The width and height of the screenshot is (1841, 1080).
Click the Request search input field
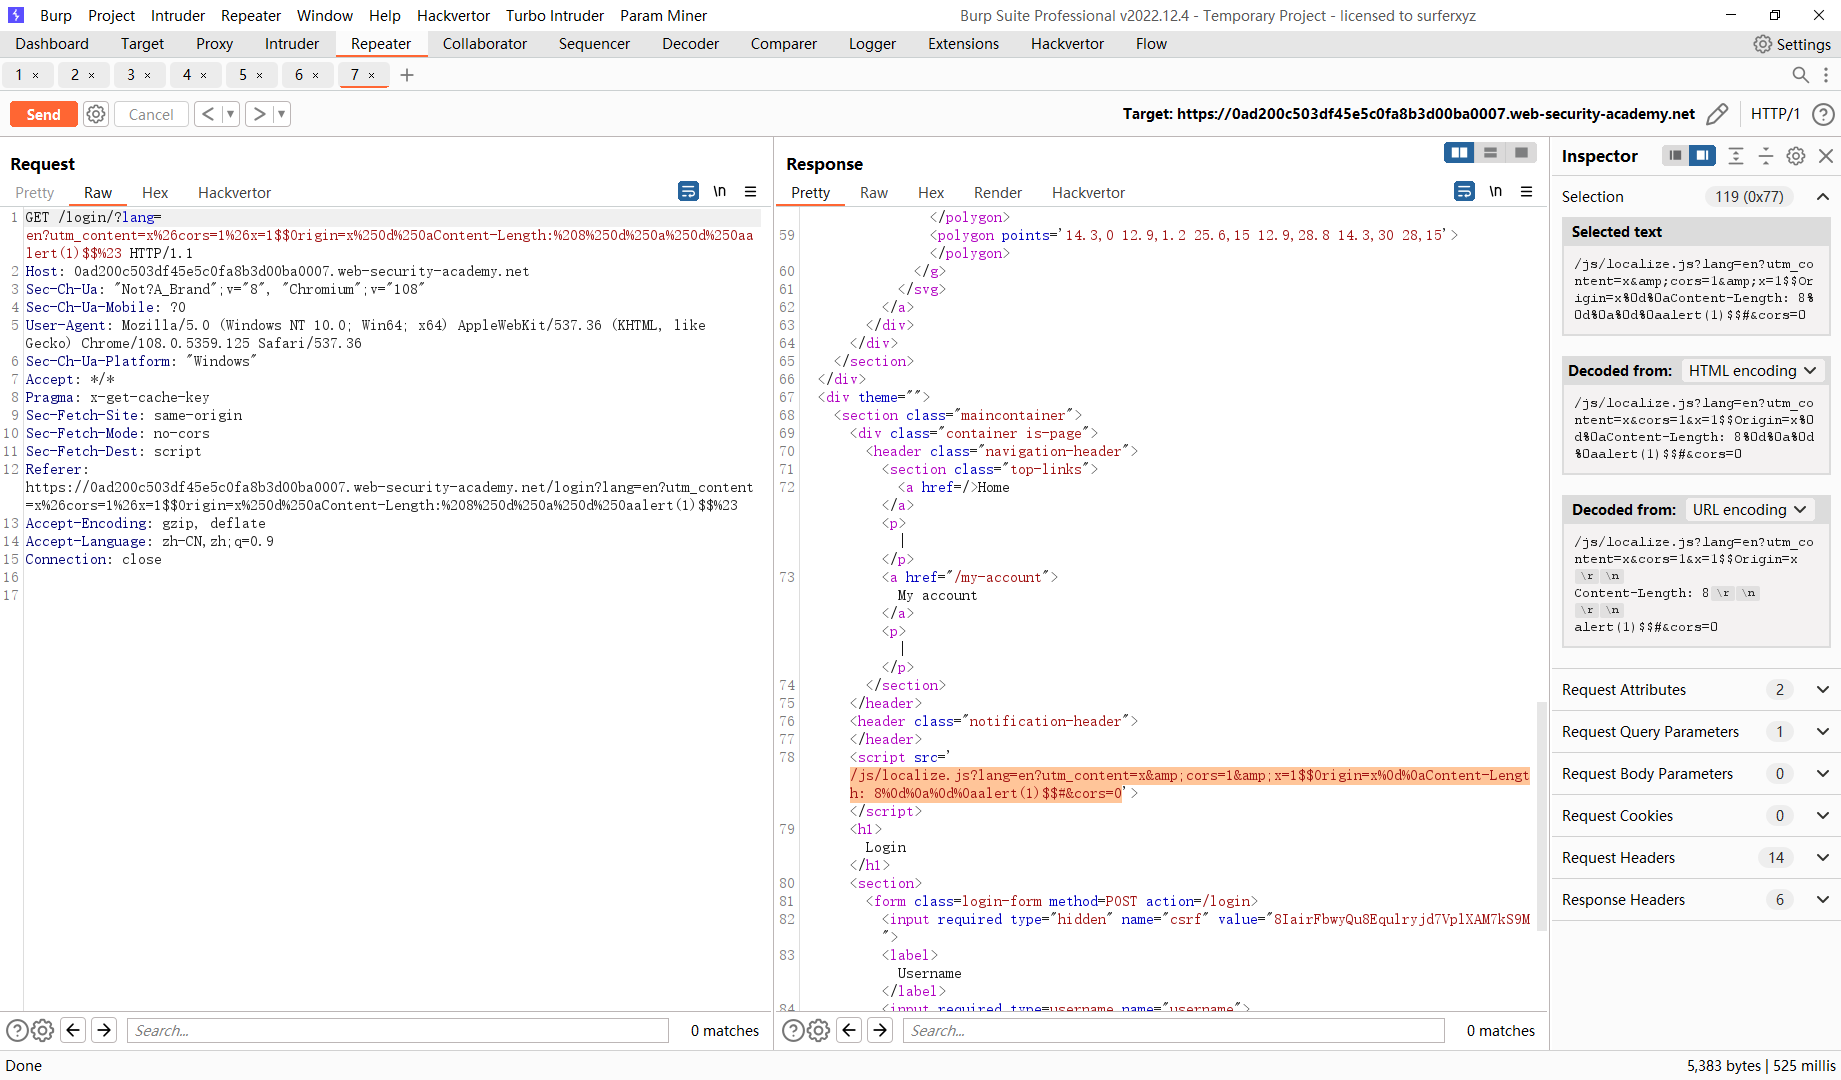point(398,1031)
